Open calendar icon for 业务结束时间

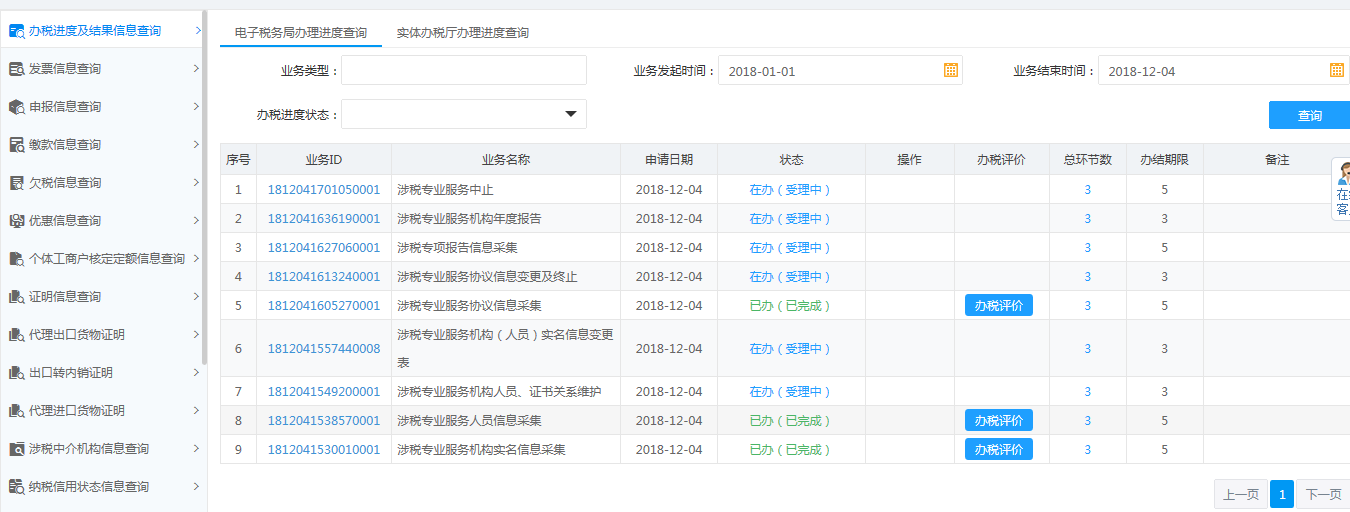click(1336, 70)
